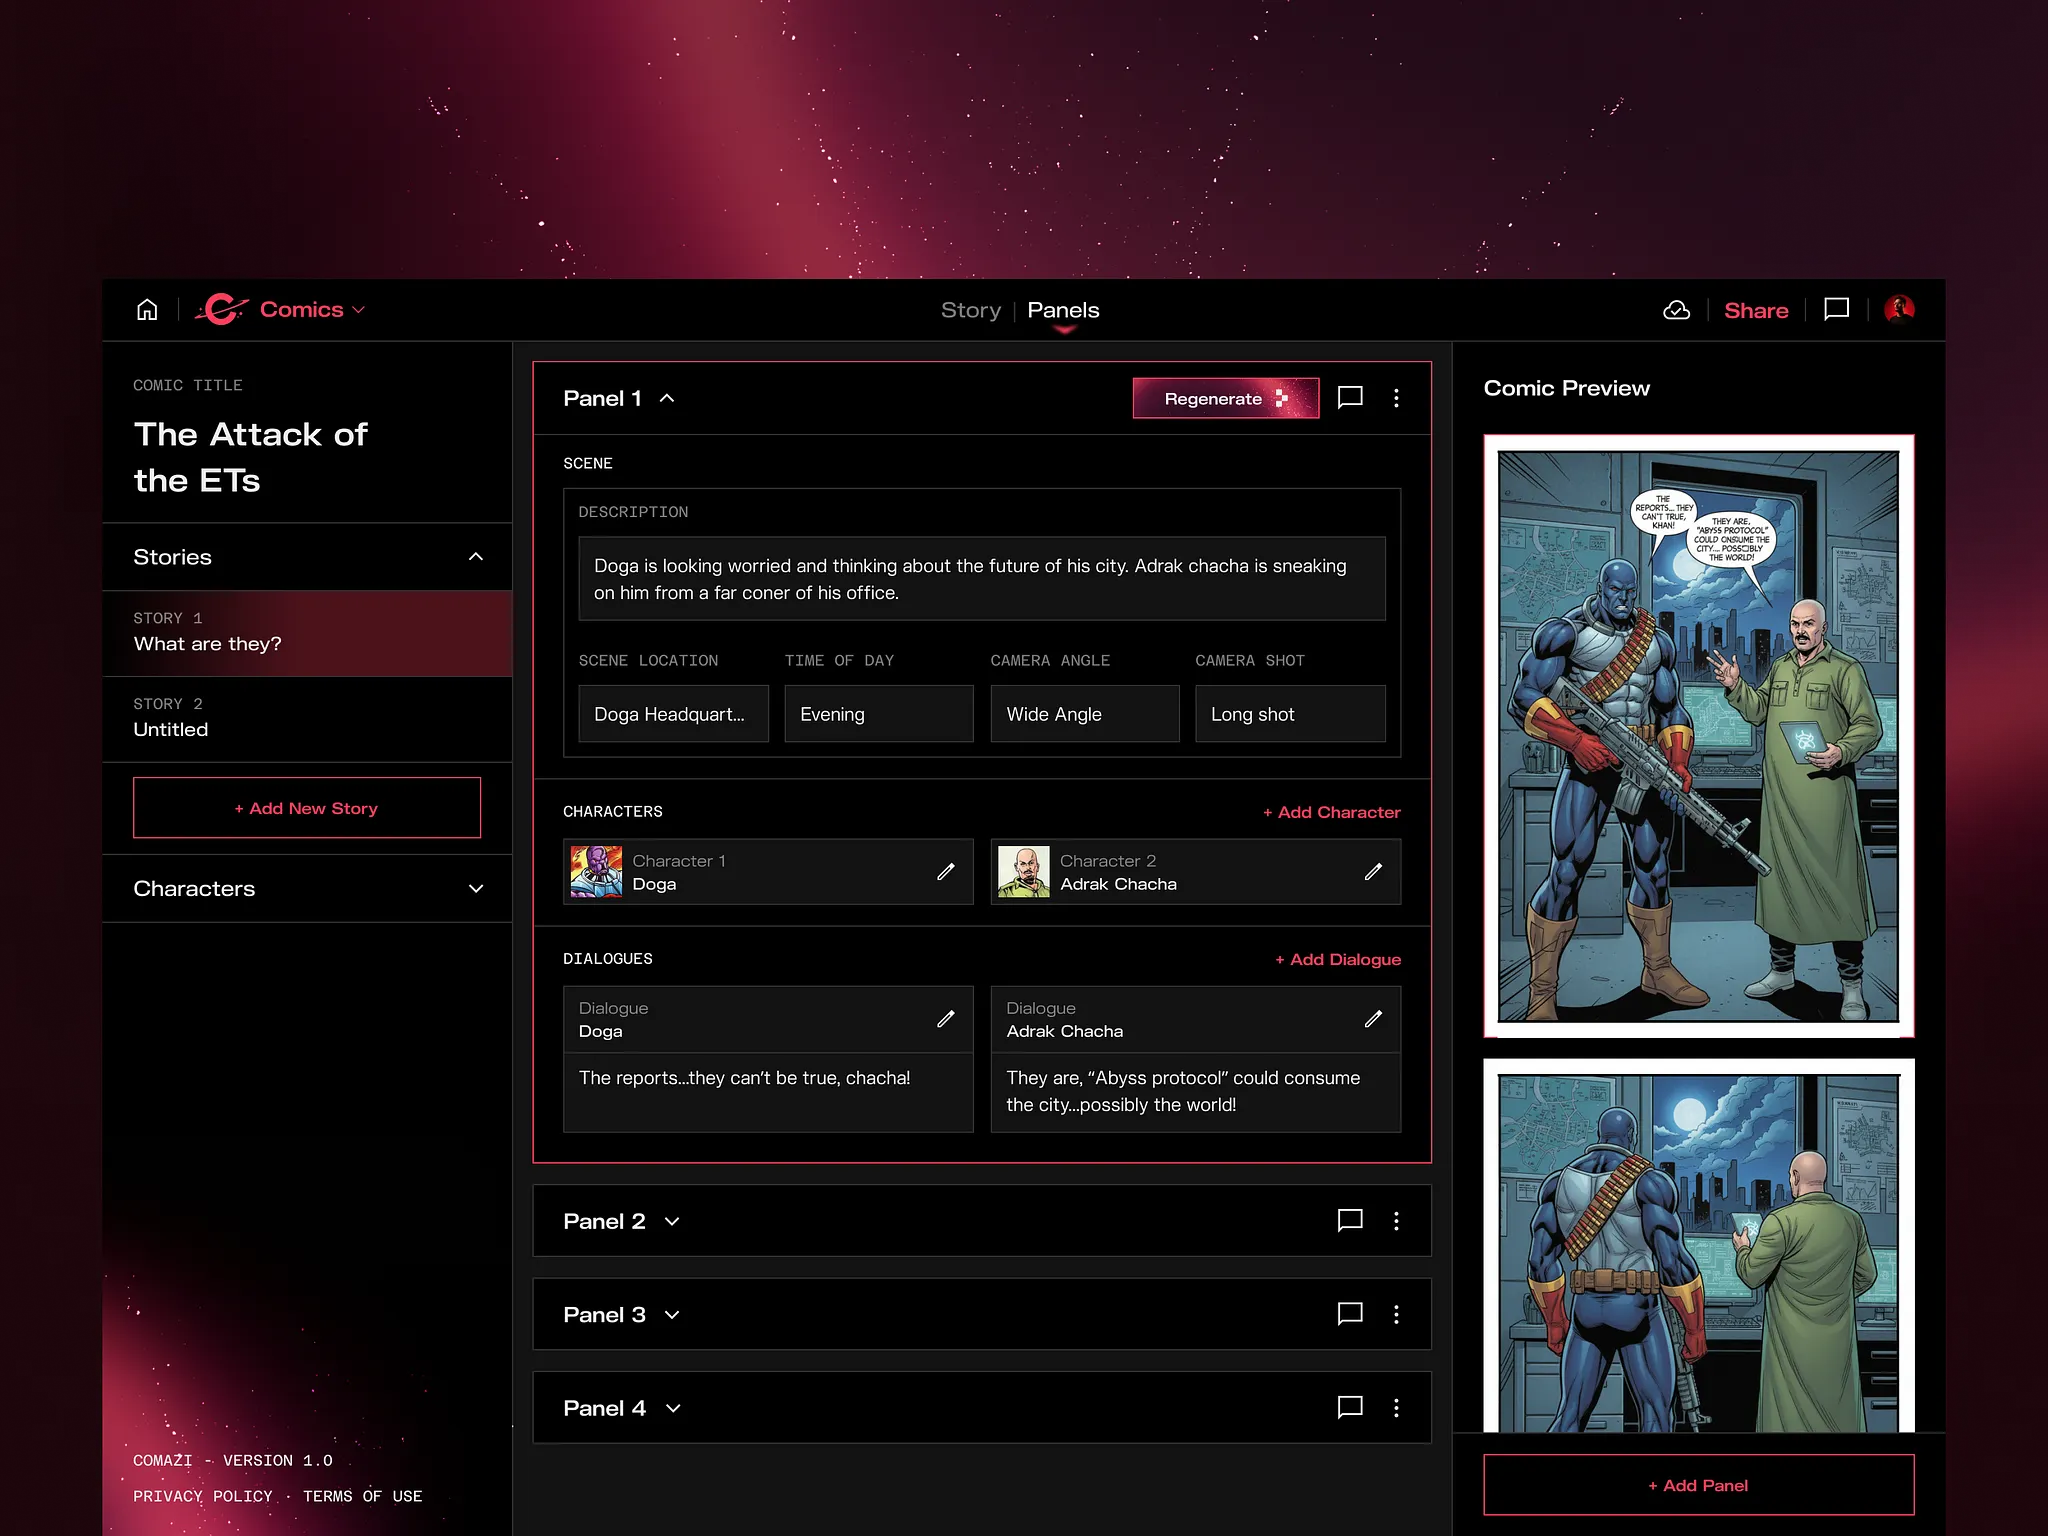The width and height of the screenshot is (2048, 1536).
Task: Open the user profile avatar
Action: (1898, 309)
